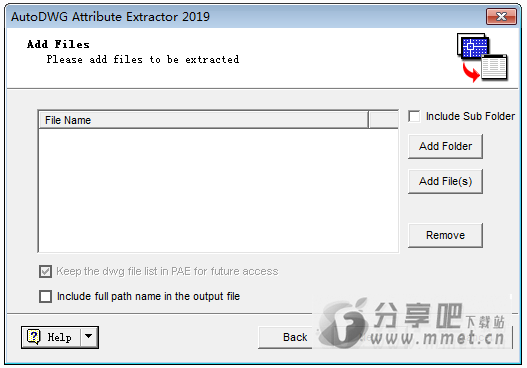Expand the Help dropdown arrow
Viewport: 527px width, 368px height.
(89, 336)
